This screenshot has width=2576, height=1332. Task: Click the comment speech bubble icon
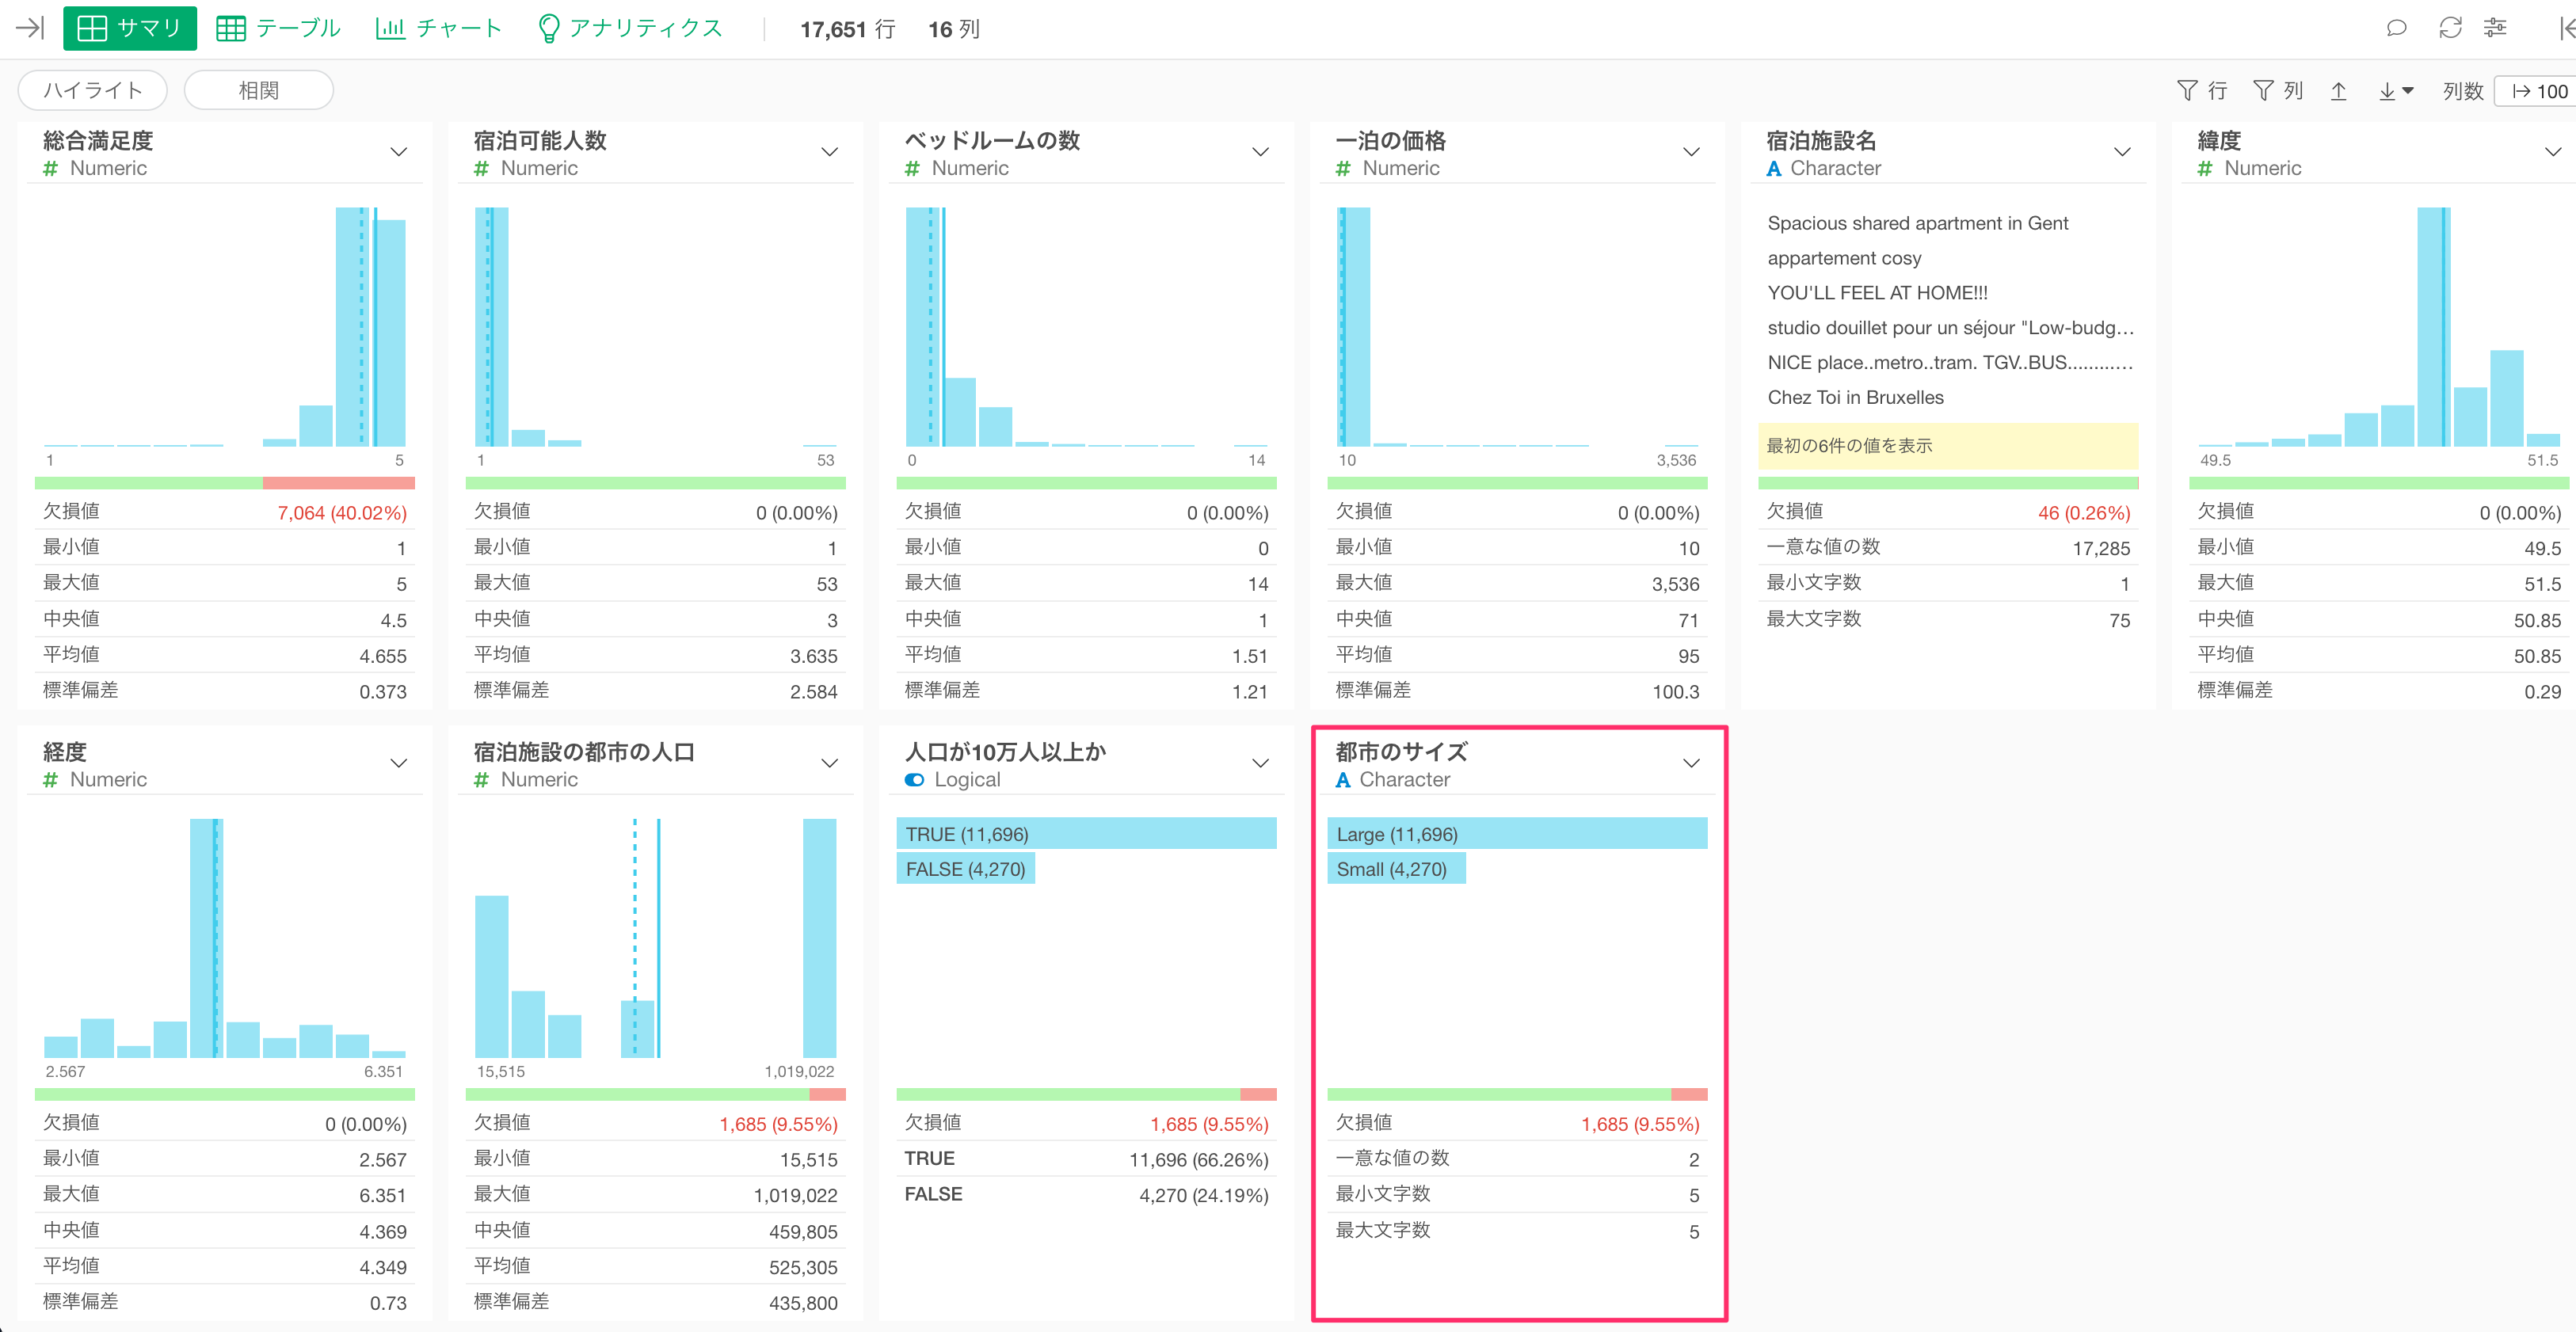pyautogui.click(x=2396, y=28)
